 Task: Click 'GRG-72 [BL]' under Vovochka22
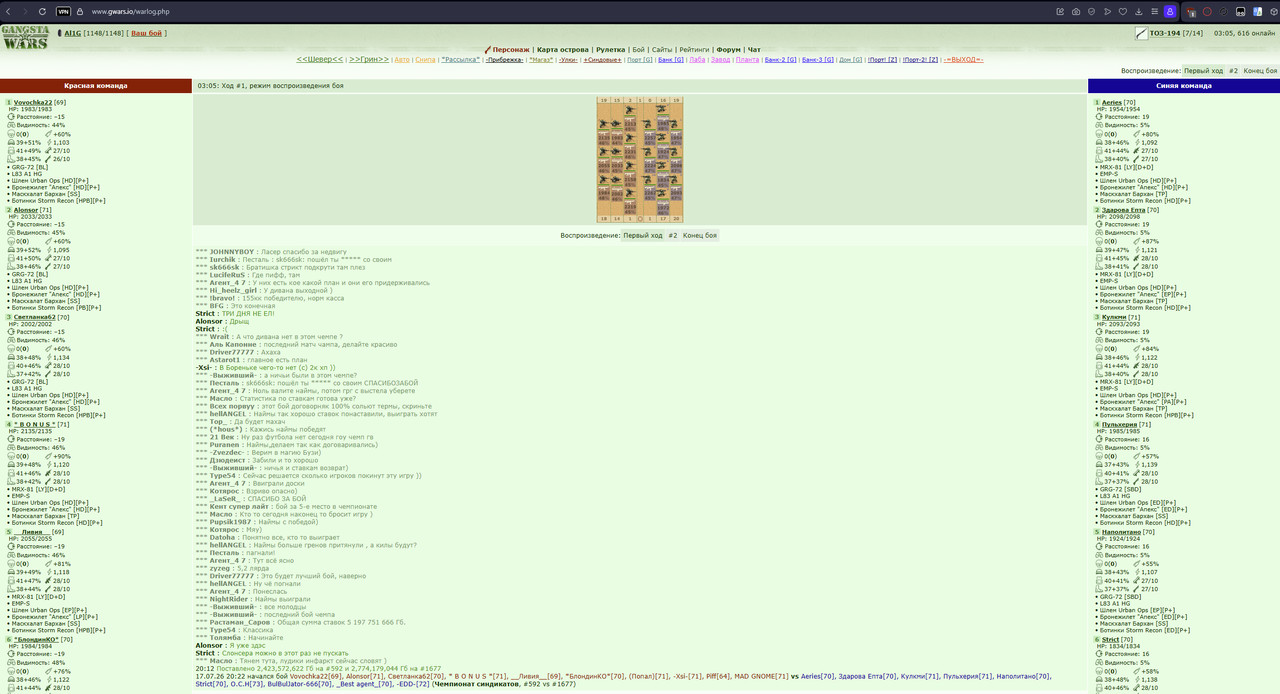tap(30, 167)
